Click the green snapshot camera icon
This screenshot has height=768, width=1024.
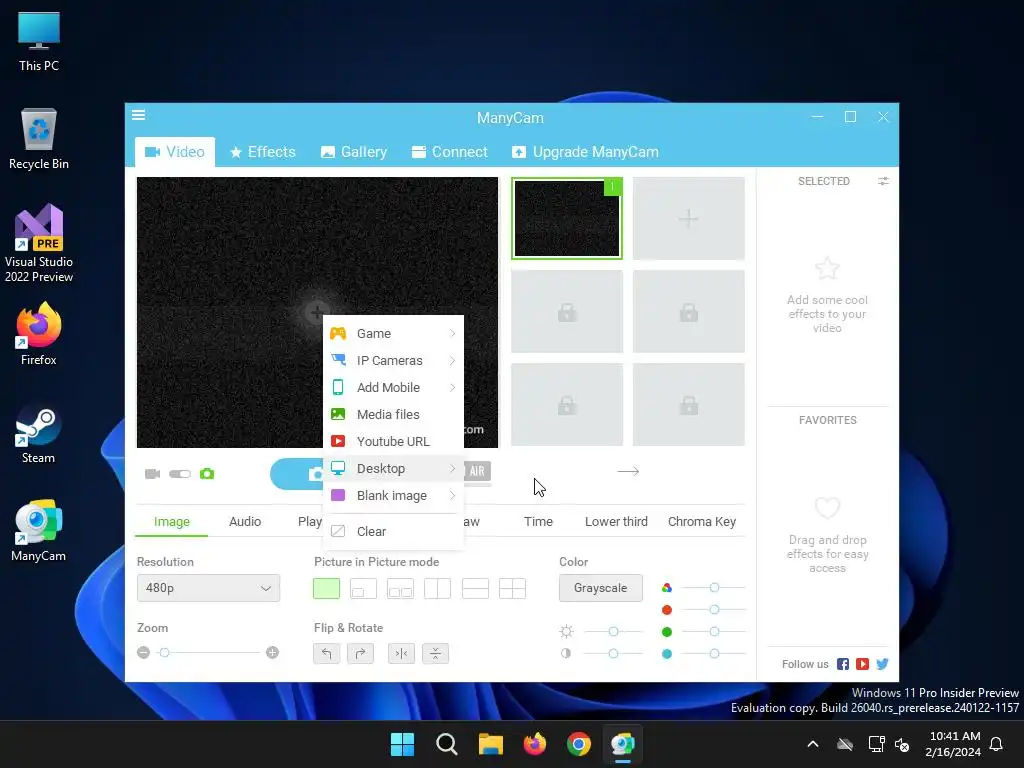(207, 473)
